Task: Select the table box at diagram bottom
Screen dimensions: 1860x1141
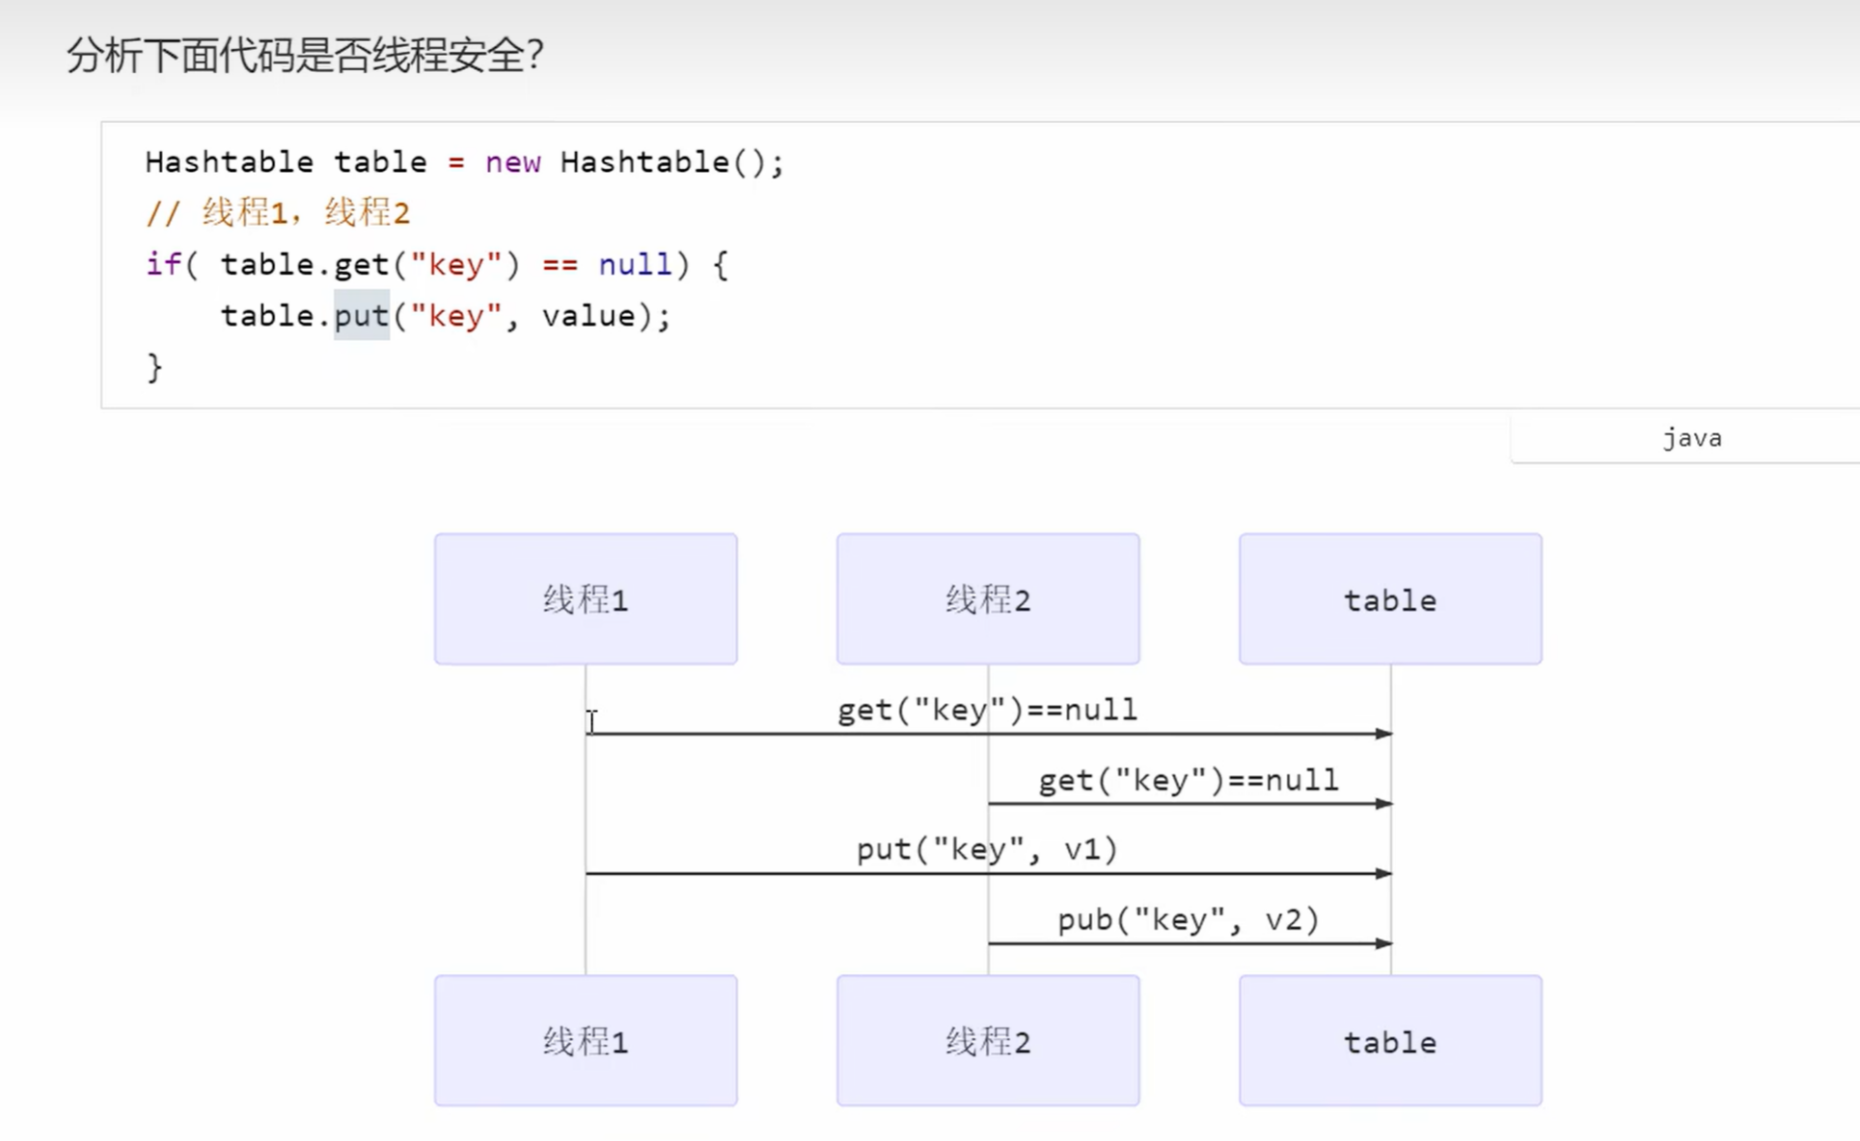Action: [1389, 1041]
